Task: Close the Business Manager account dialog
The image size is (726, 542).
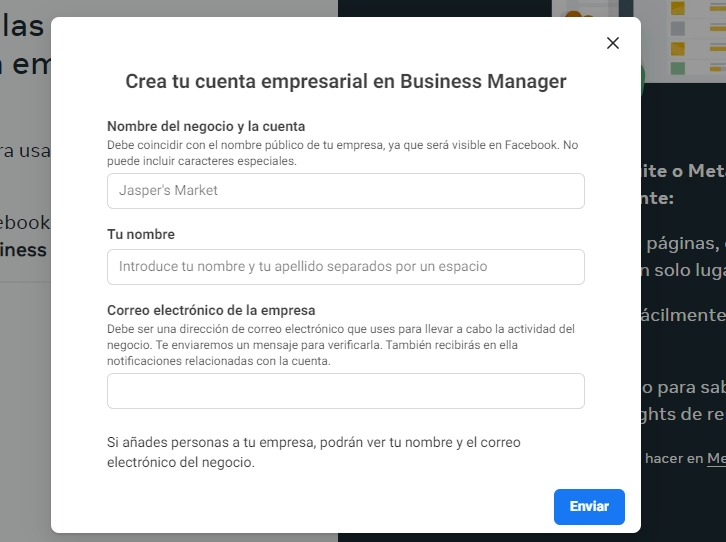Action: click(613, 43)
